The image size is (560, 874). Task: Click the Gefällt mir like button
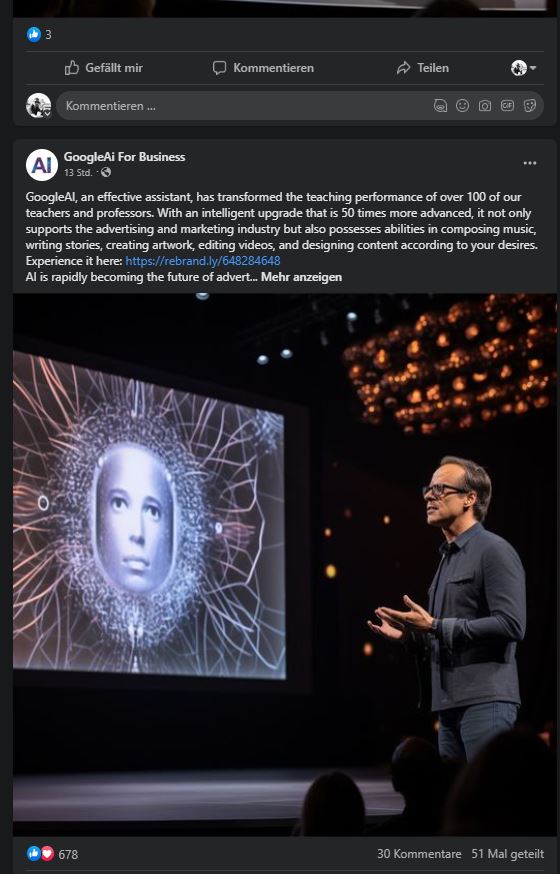coord(104,68)
